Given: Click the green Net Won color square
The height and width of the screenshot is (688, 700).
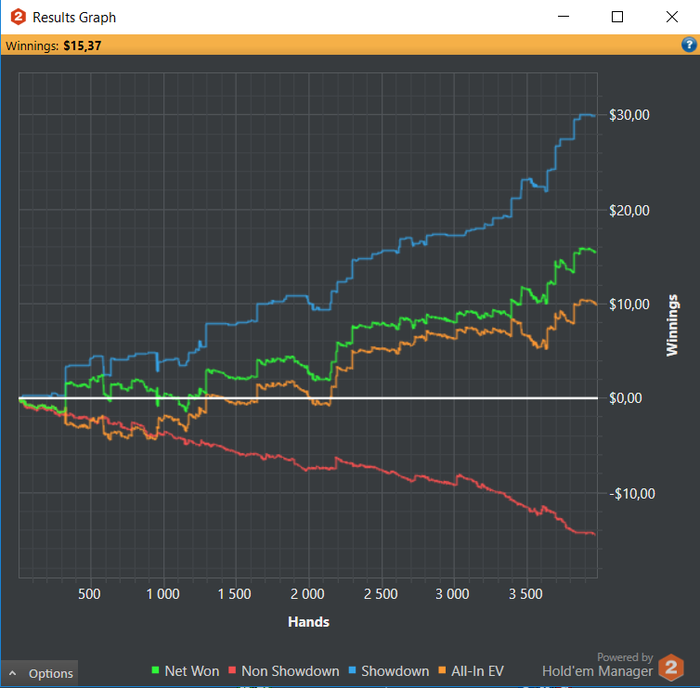Looking at the screenshot, I should pyautogui.click(x=155, y=670).
